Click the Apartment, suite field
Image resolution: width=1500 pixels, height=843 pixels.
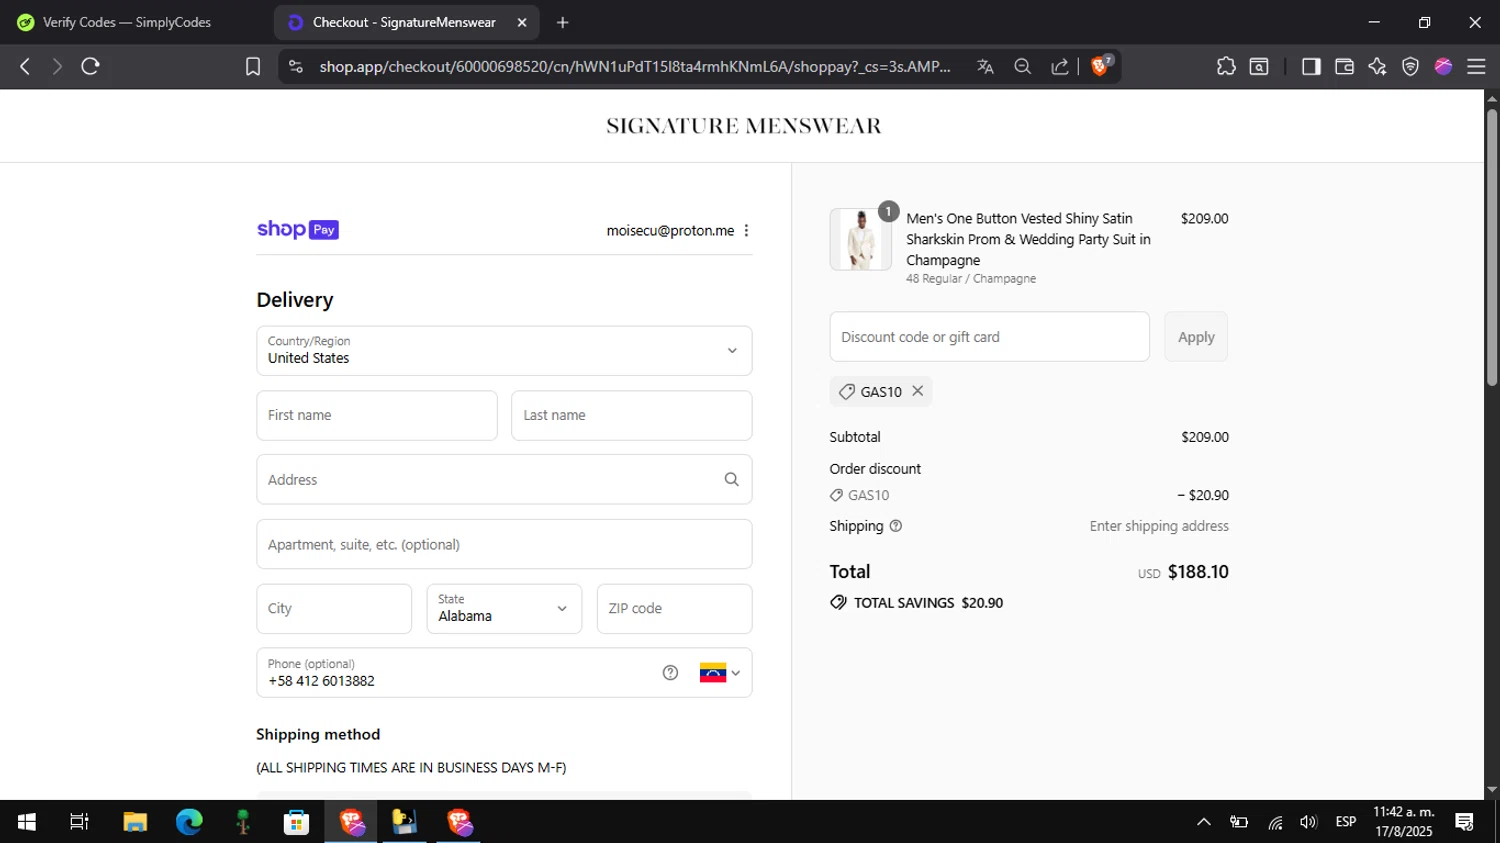pyautogui.click(x=504, y=544)
